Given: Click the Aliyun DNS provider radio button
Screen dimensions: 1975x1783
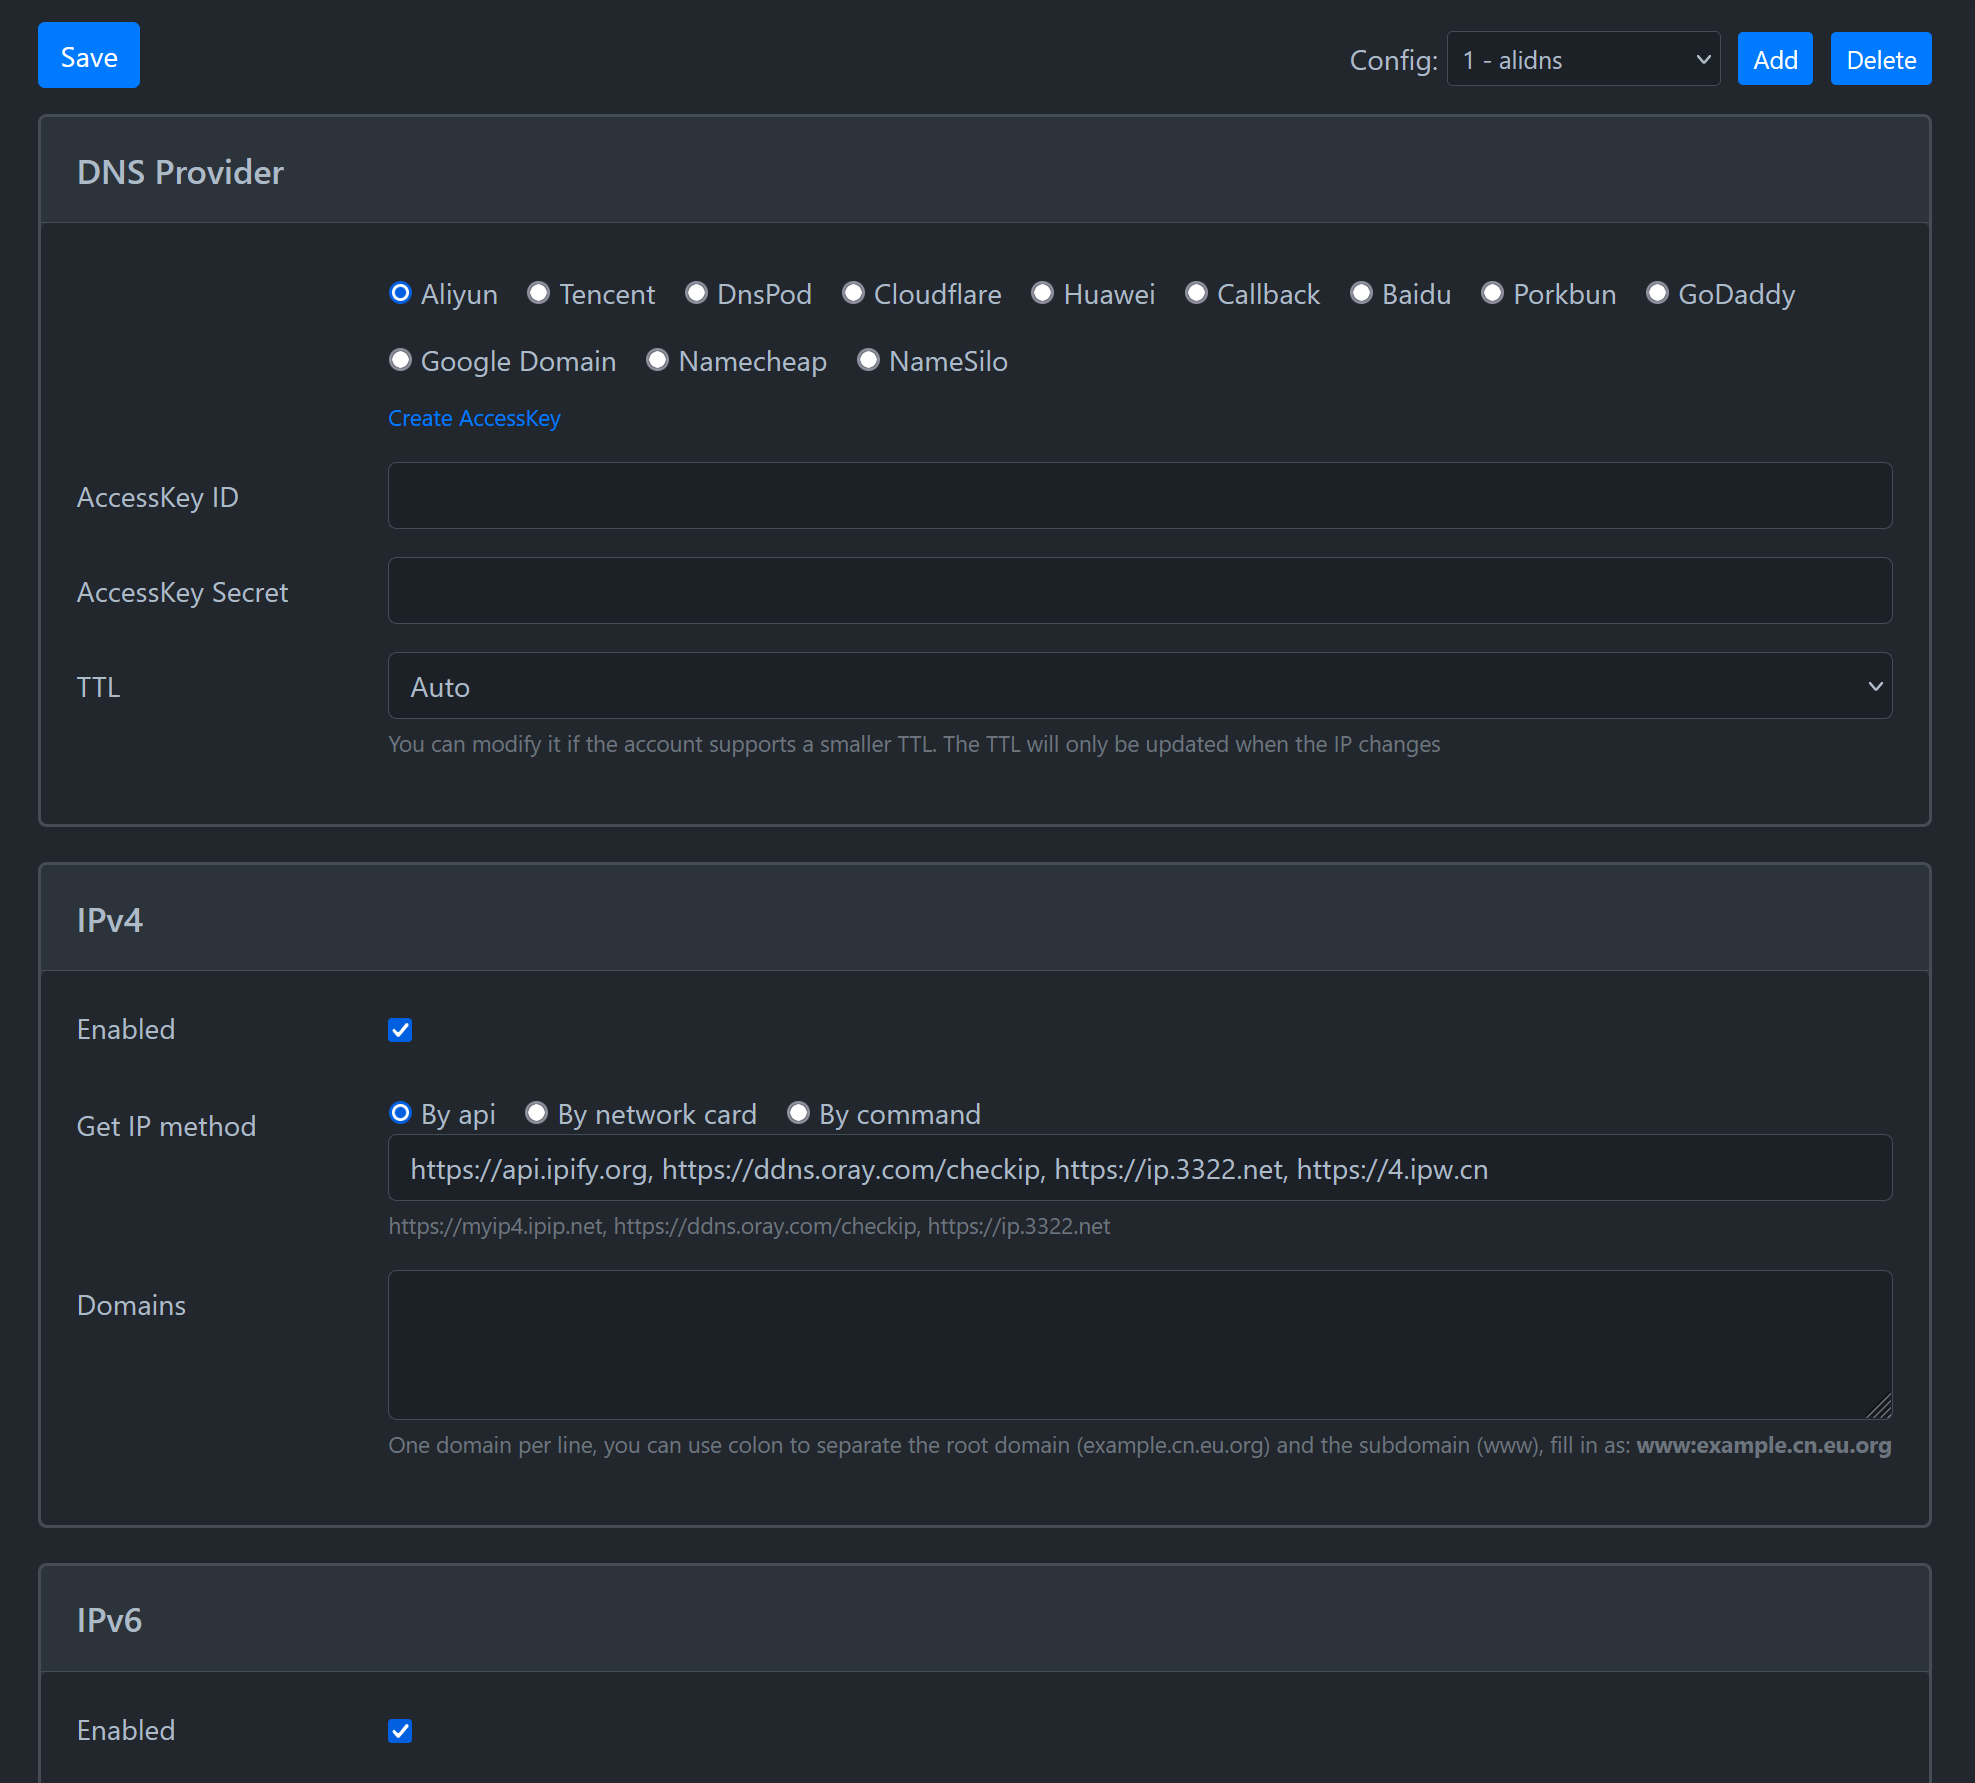Looking at the screenshot, I should (x=399, y=293).
